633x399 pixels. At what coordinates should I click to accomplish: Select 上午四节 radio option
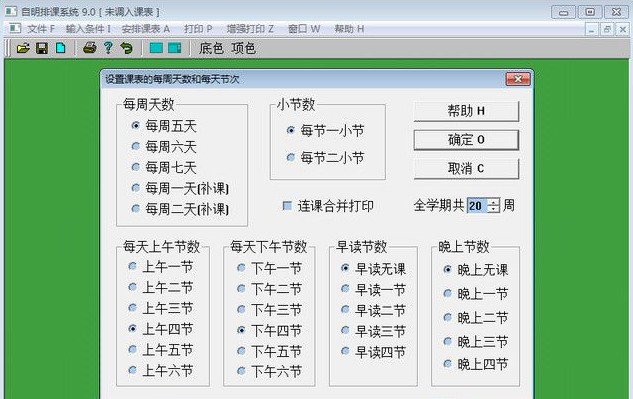pos(161,329)
